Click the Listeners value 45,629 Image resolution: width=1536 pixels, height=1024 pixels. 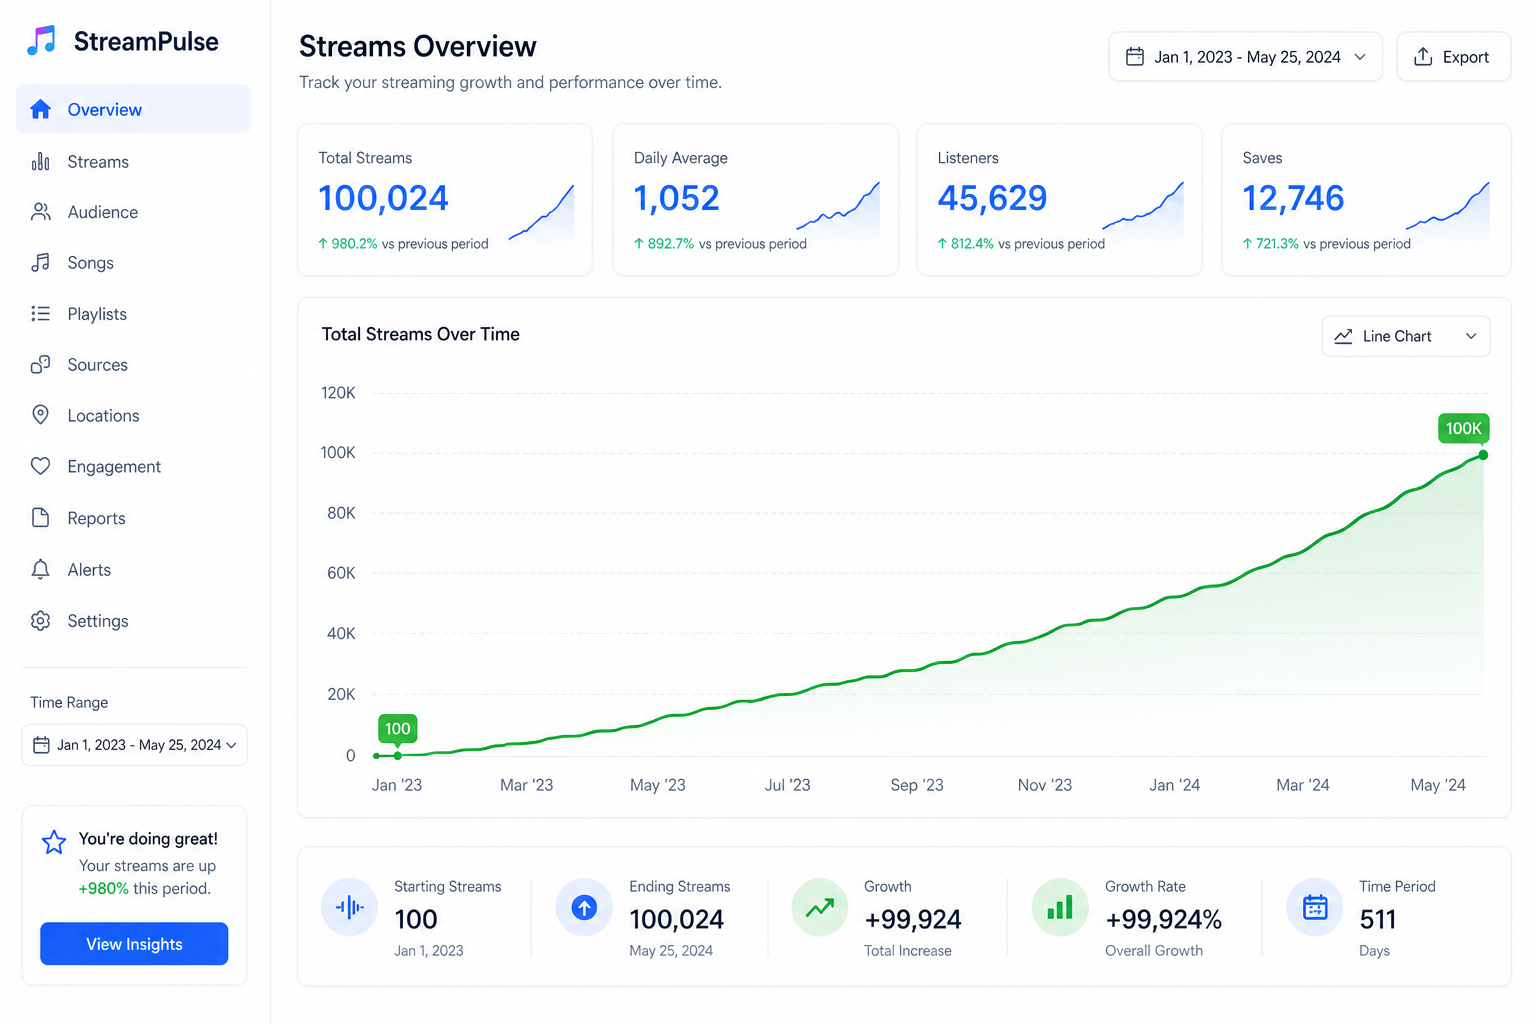tap(992, 198)
